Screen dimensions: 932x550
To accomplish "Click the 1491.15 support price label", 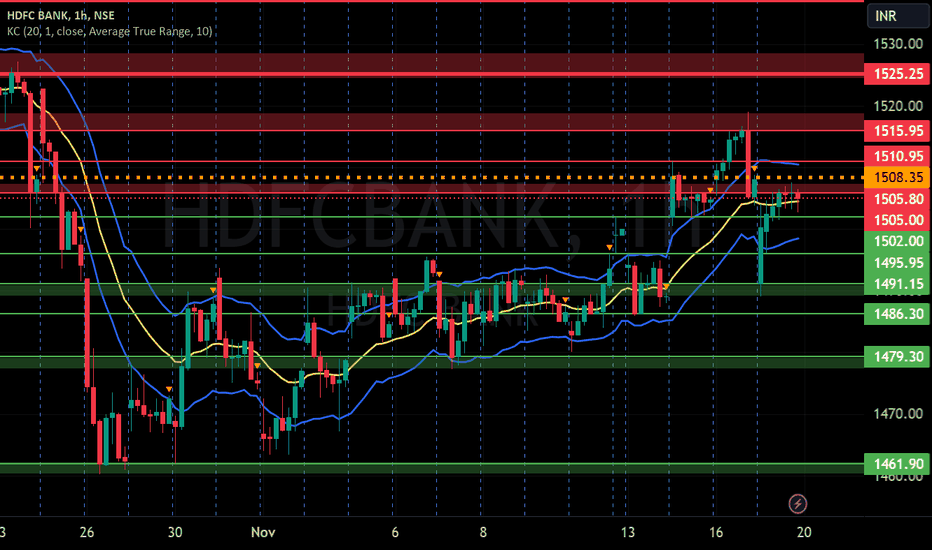I will click(897, 284).
